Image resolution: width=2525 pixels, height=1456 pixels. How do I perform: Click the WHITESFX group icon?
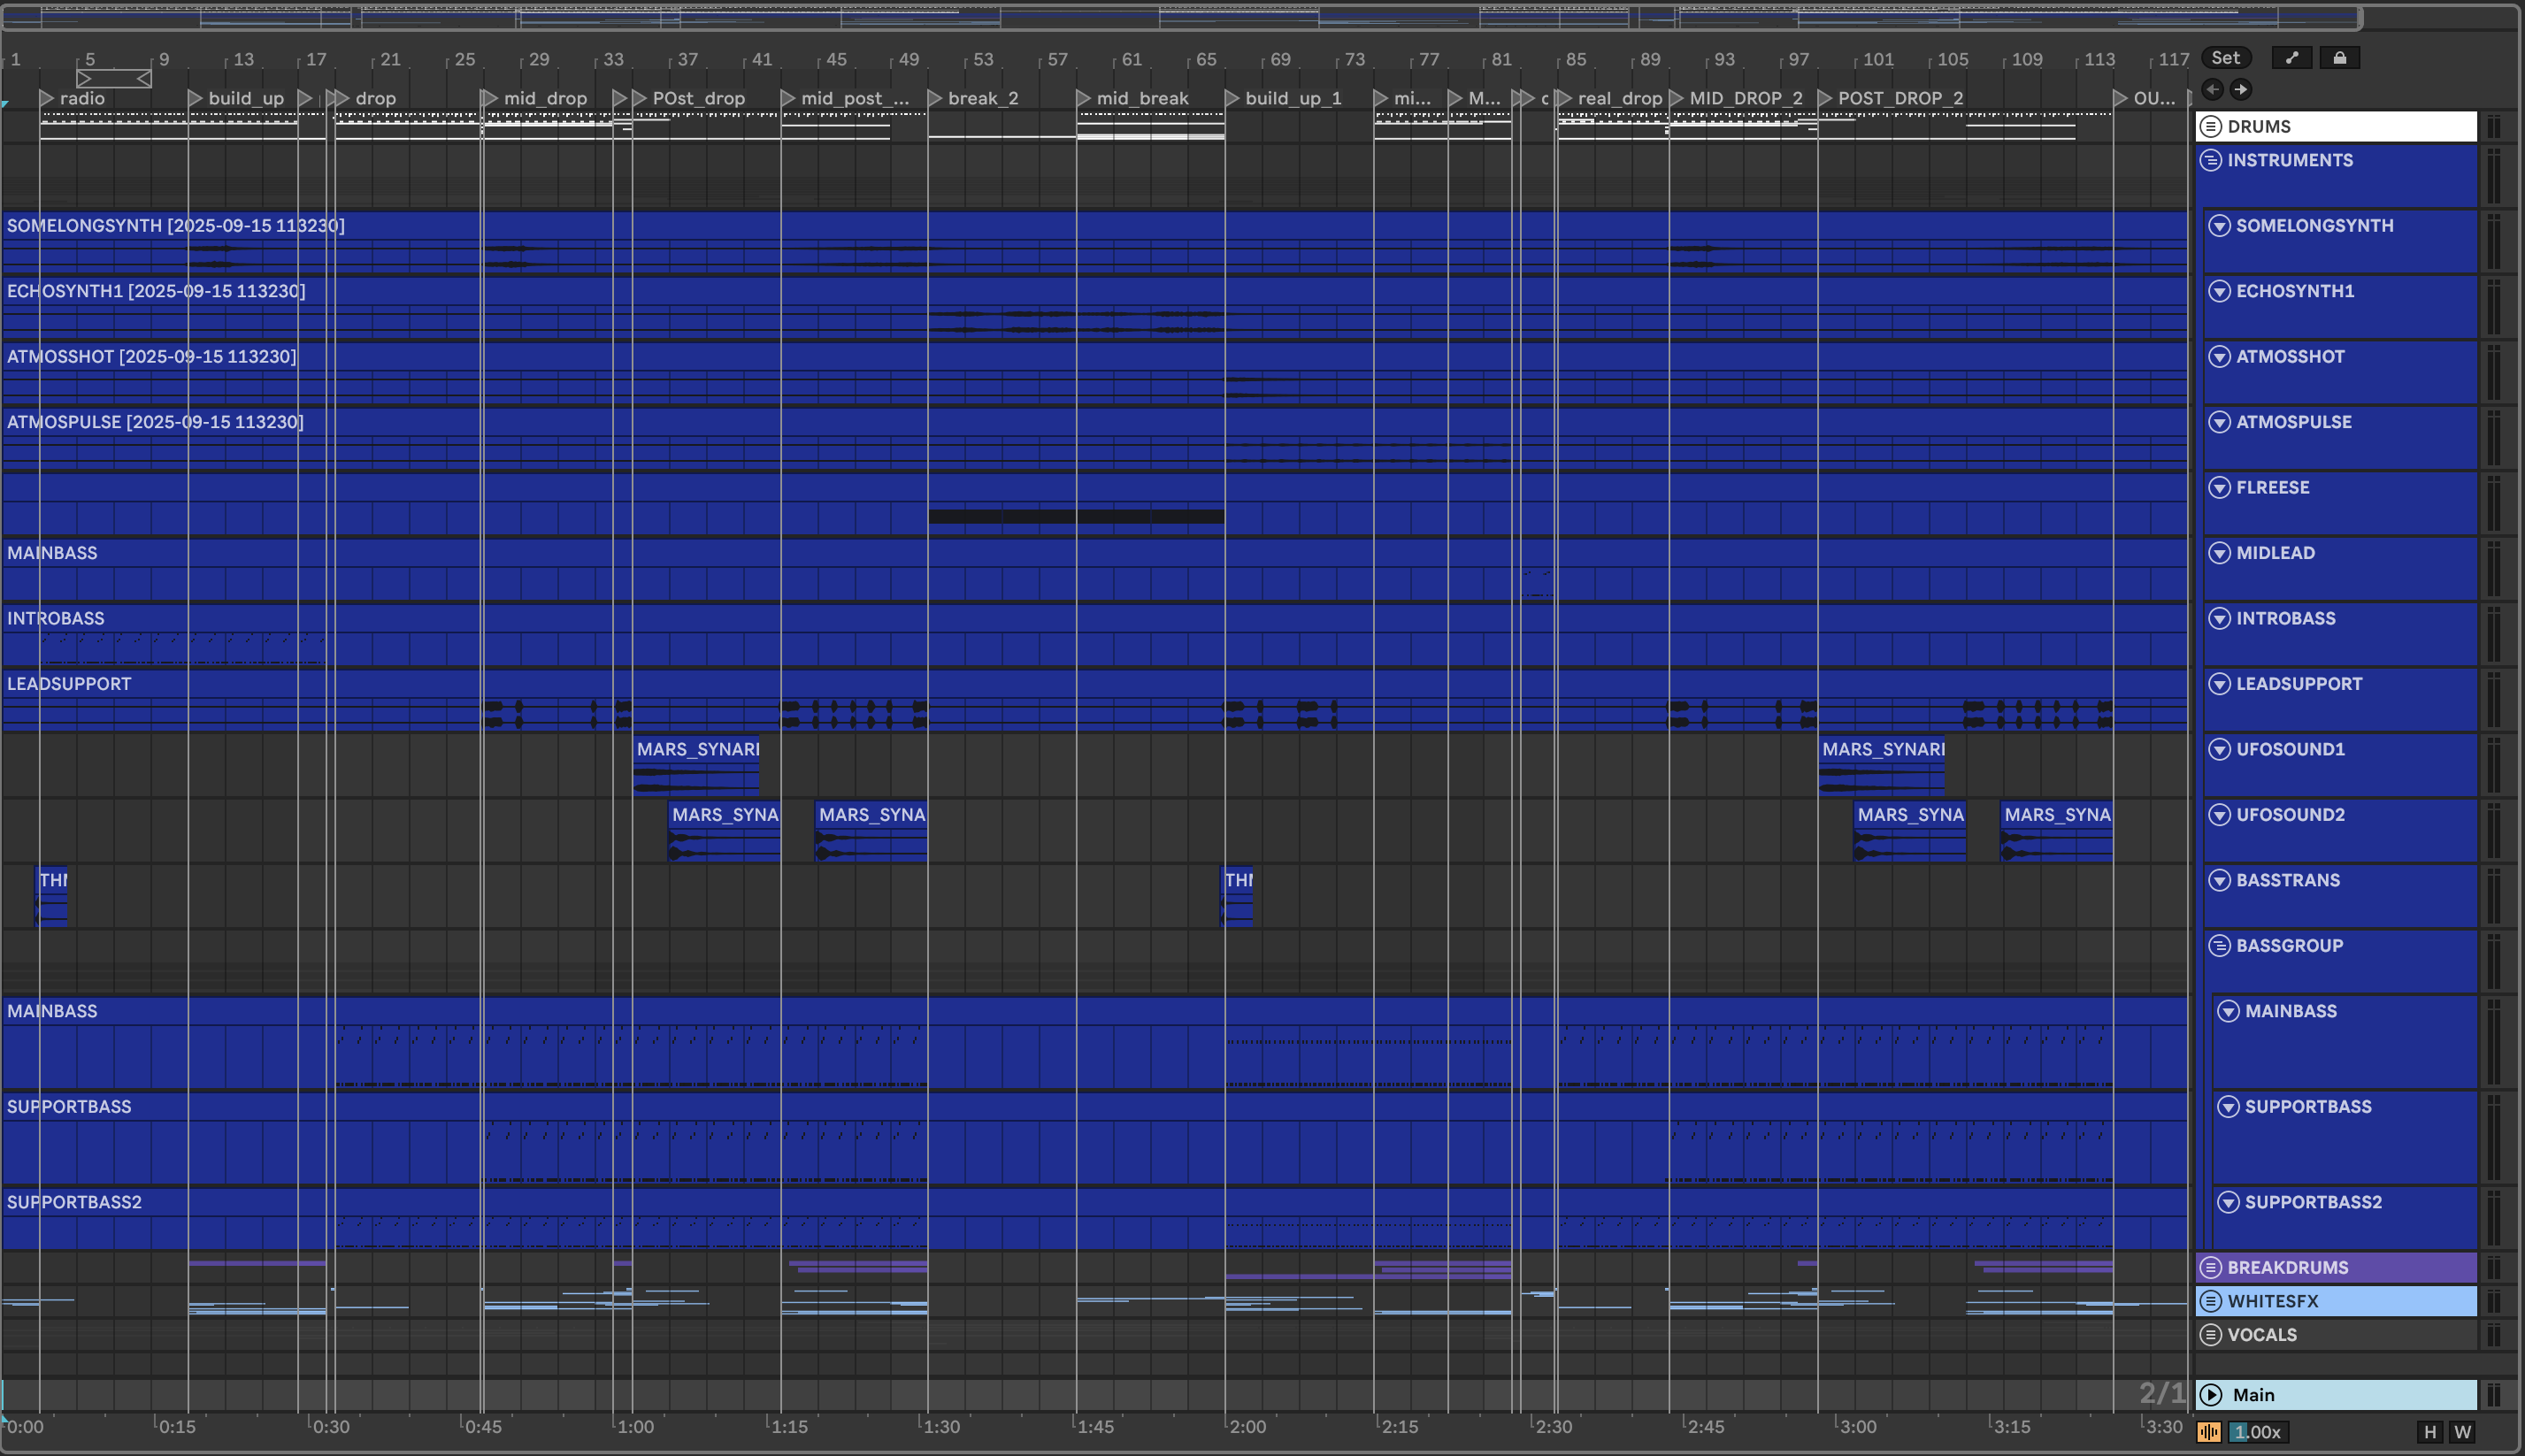tap(2211, 1301)
